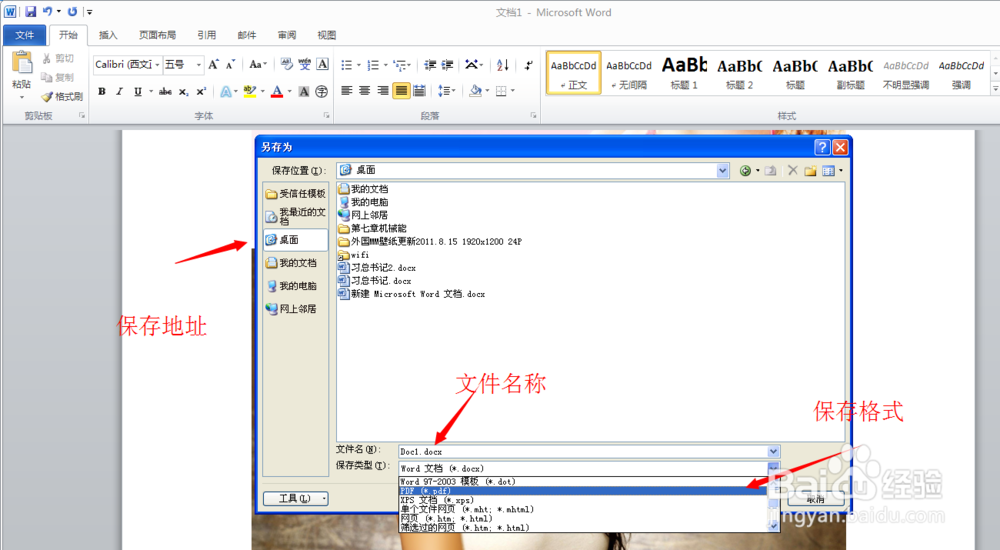The width and height of the screenshot is (1000, 550).
Task: Apply the 无间隔 style
Action: [x=629, y=73]
